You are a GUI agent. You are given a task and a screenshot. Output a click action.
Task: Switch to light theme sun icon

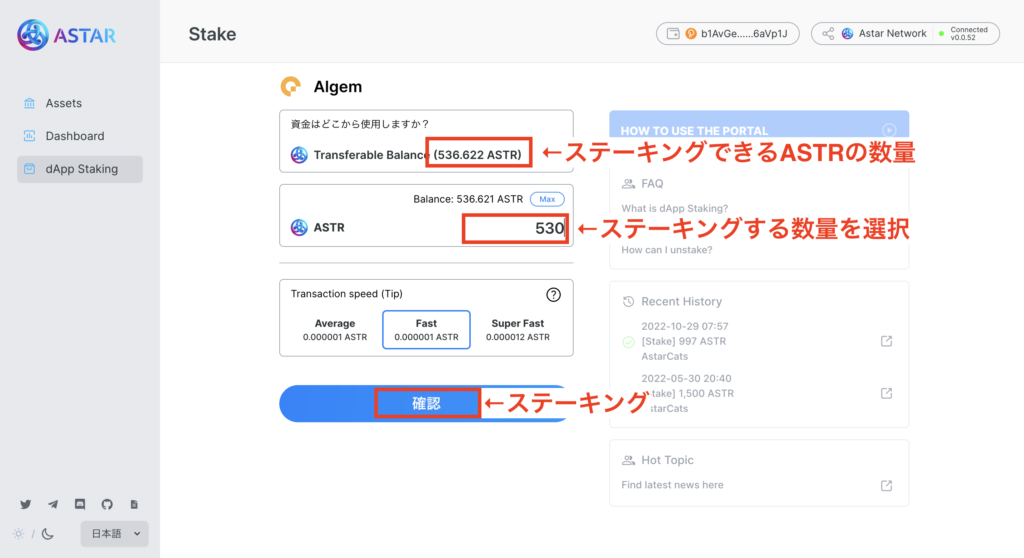point(18,534)
